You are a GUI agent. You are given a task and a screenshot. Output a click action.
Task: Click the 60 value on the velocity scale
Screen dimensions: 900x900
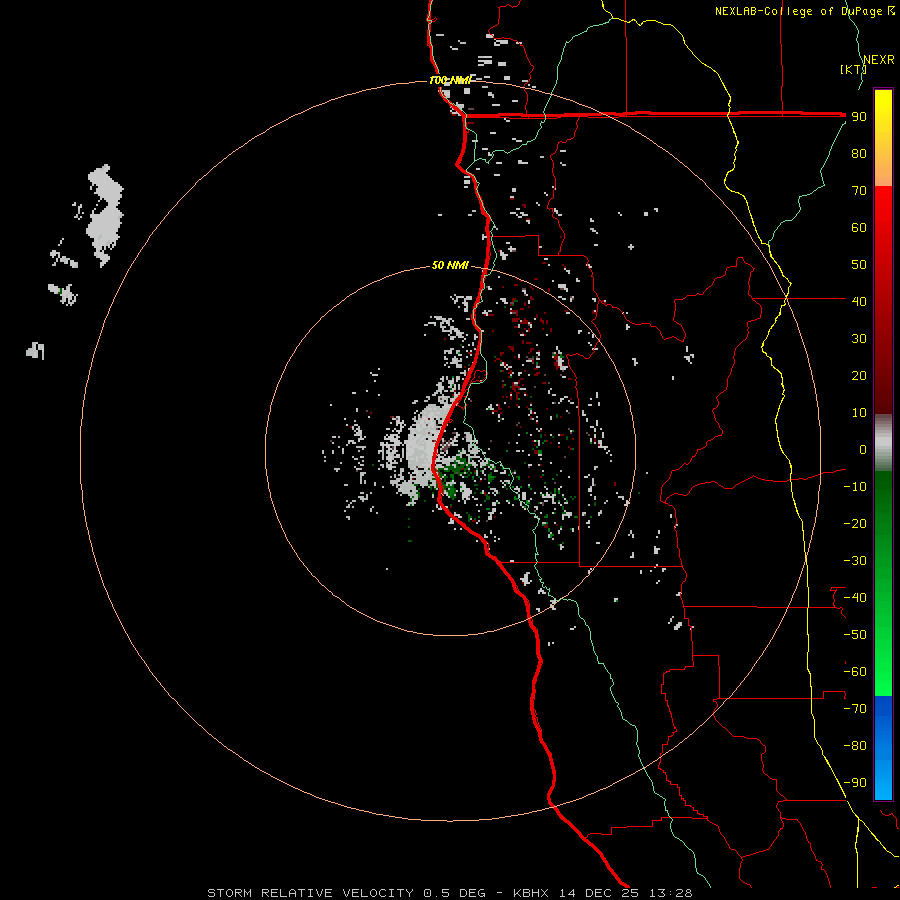click(x=859, y=228)
